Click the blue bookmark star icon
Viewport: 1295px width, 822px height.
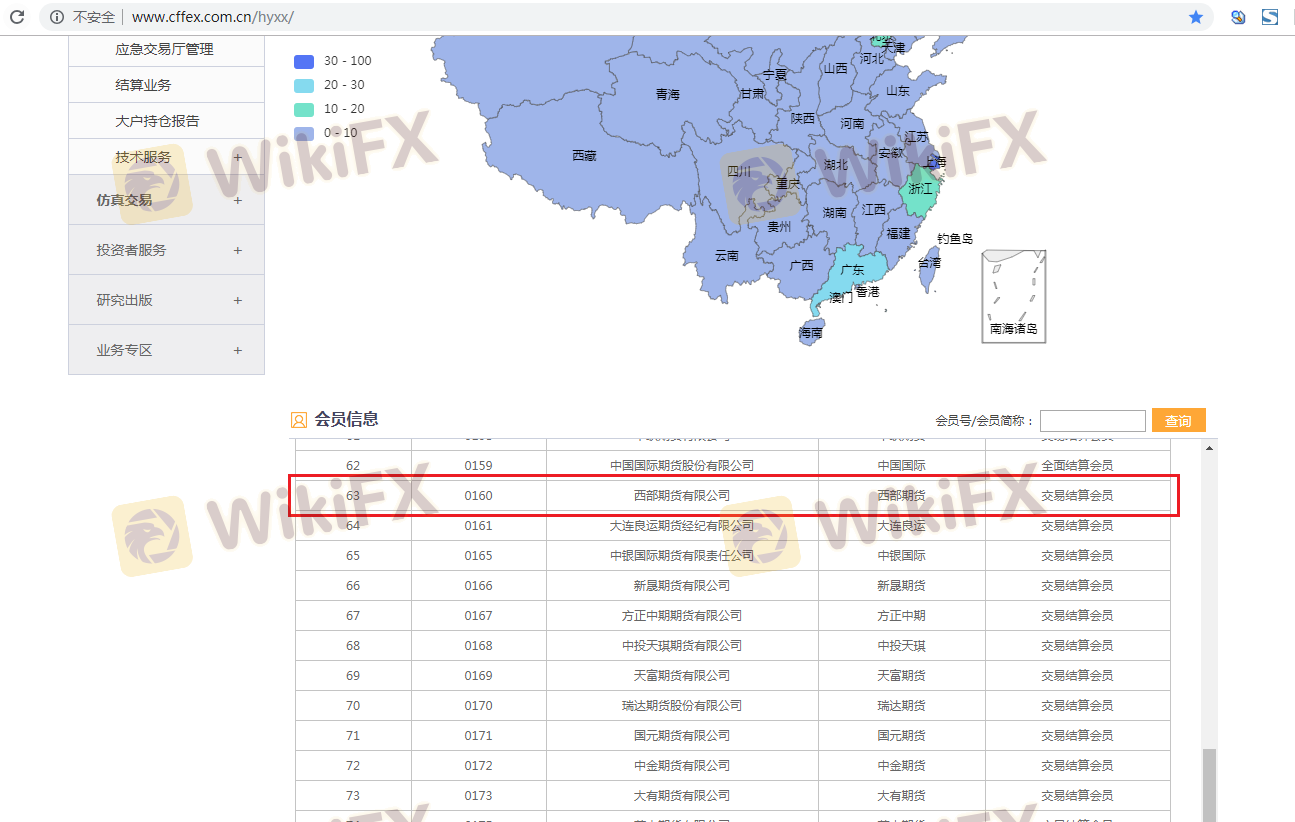click(1195, 17)
